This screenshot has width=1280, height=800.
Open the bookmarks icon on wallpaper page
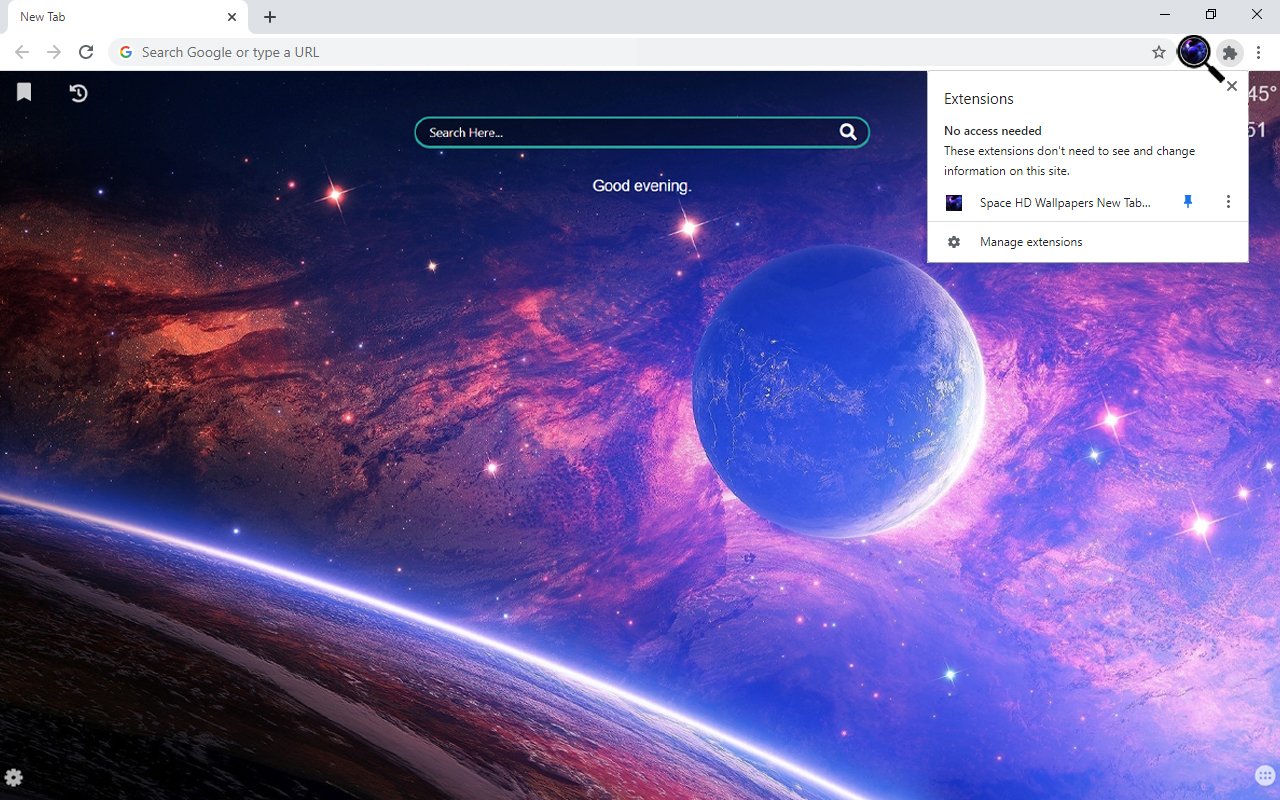click(24, 92)
